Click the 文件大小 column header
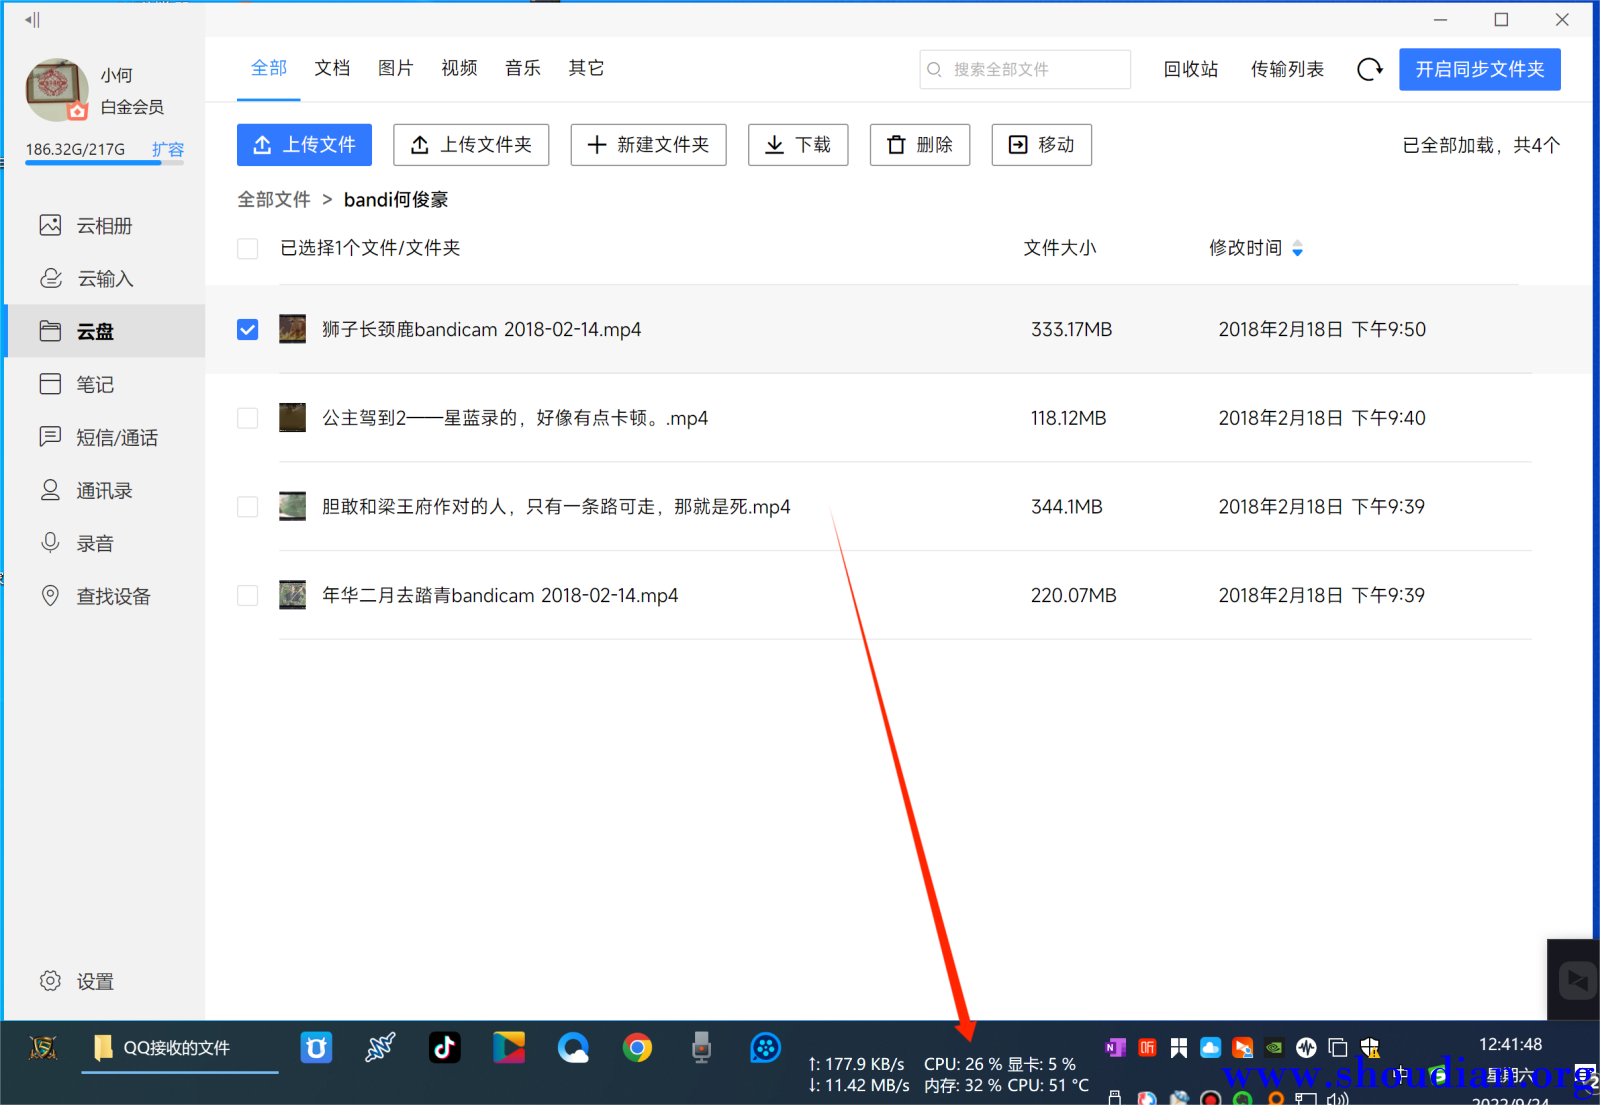The height and width of the screenshot is (1105, 1600). pos(1060,248)
